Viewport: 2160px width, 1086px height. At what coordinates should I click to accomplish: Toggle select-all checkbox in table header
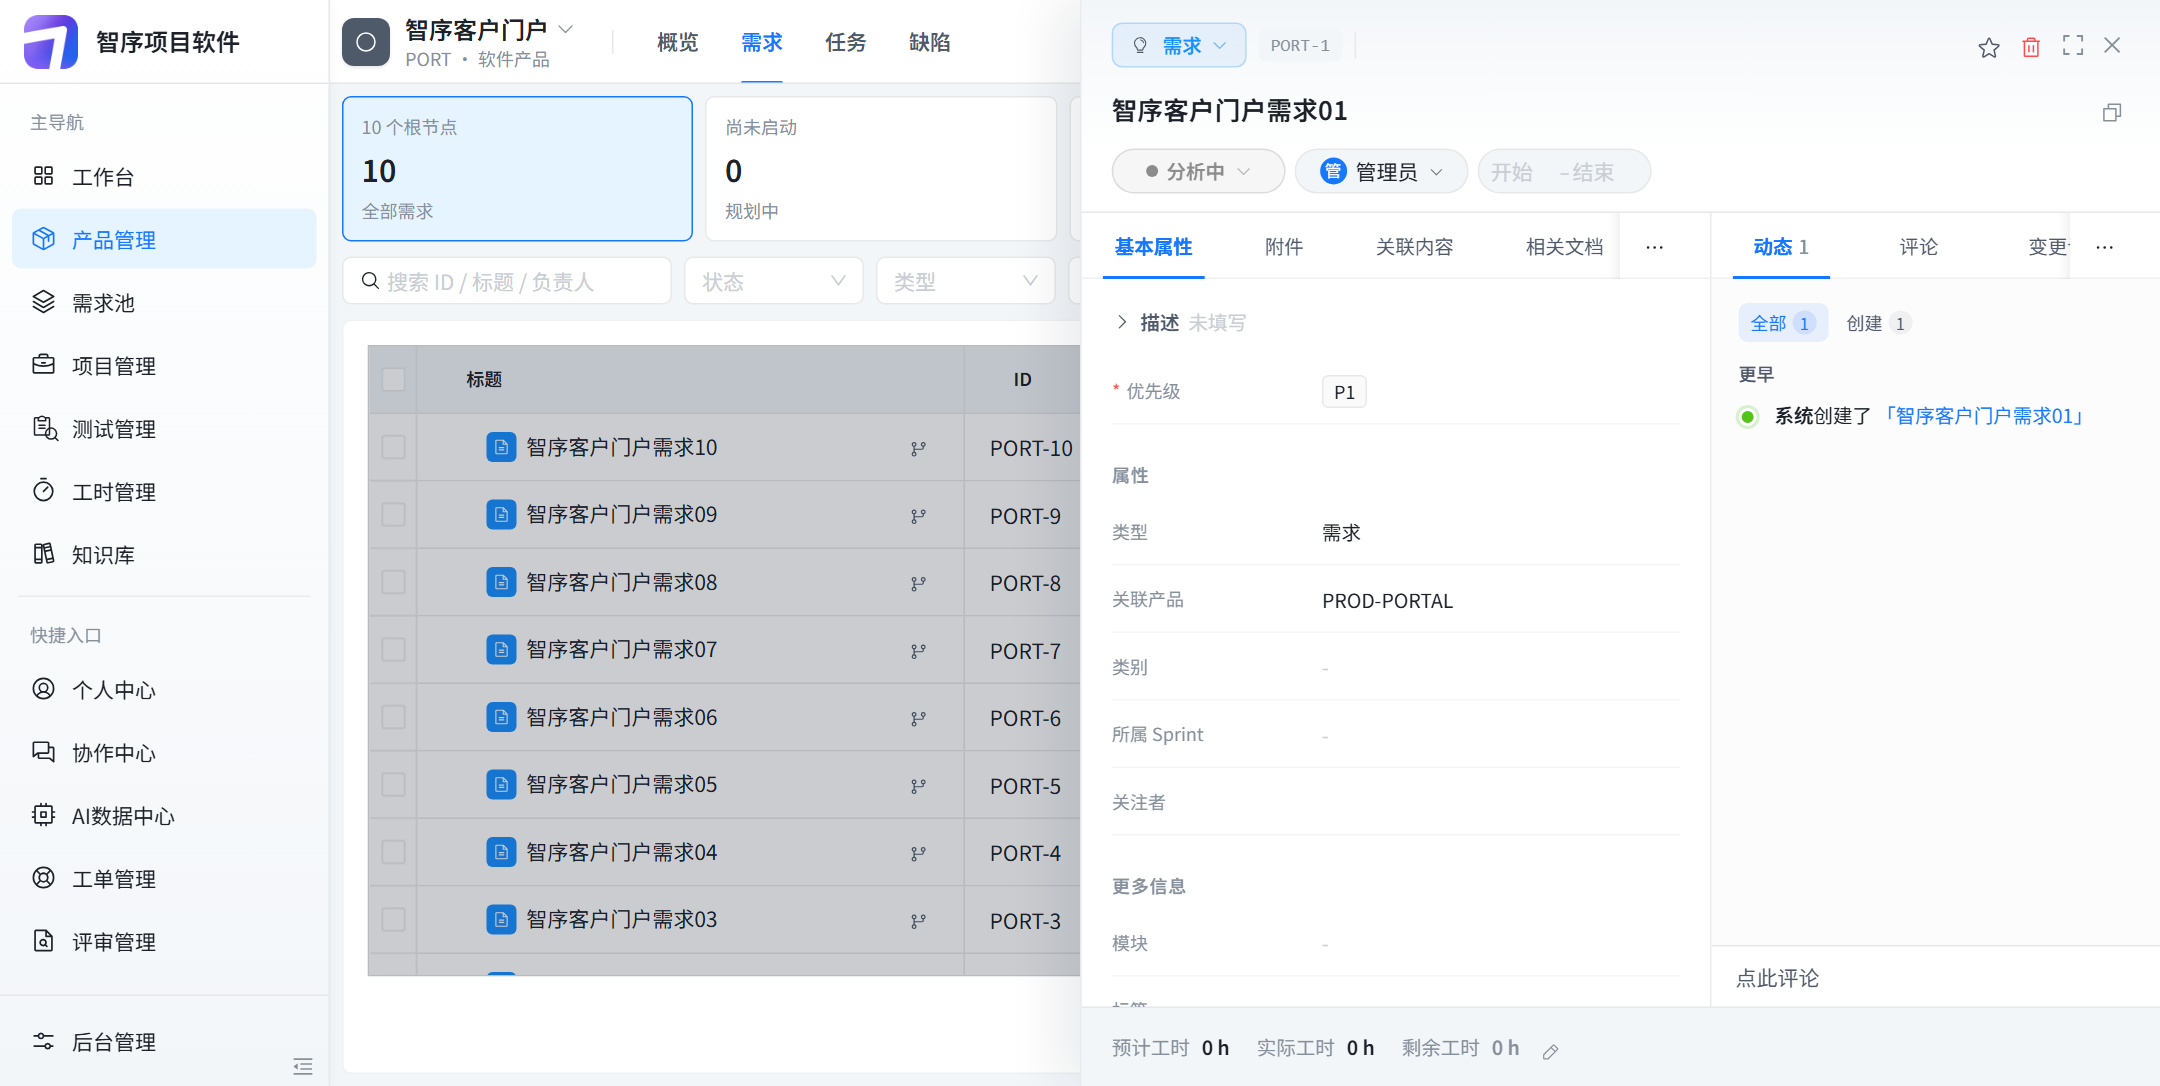point(394,379)
